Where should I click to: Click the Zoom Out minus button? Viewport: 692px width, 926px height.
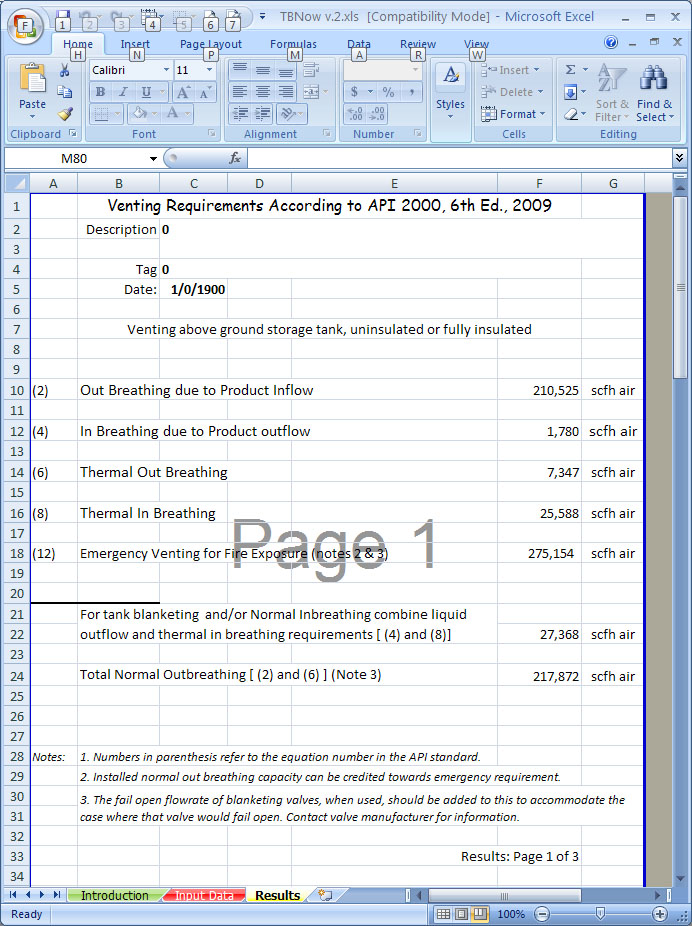[x=541, y=914]
